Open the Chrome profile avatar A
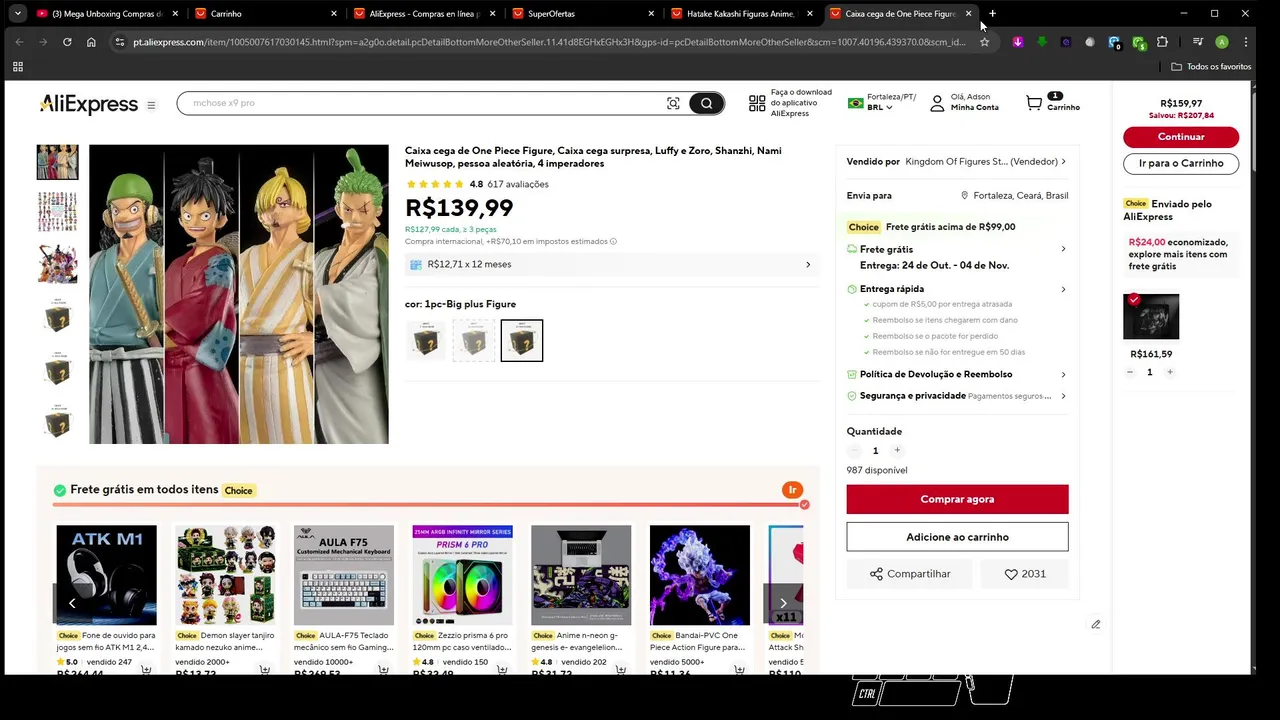This screenshot has height=720, width=1280. 1222,42
